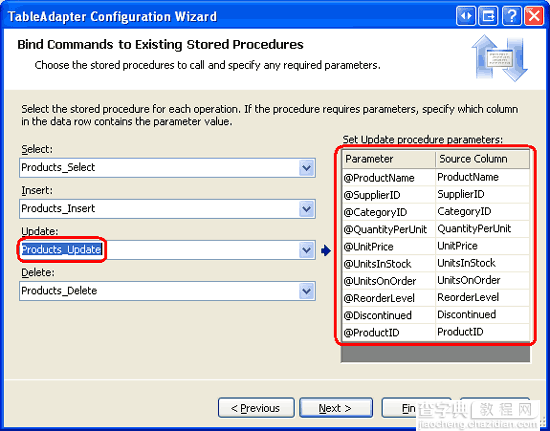Select the Source Column header
Screen dimensions: 550x431
click(482, 159)
